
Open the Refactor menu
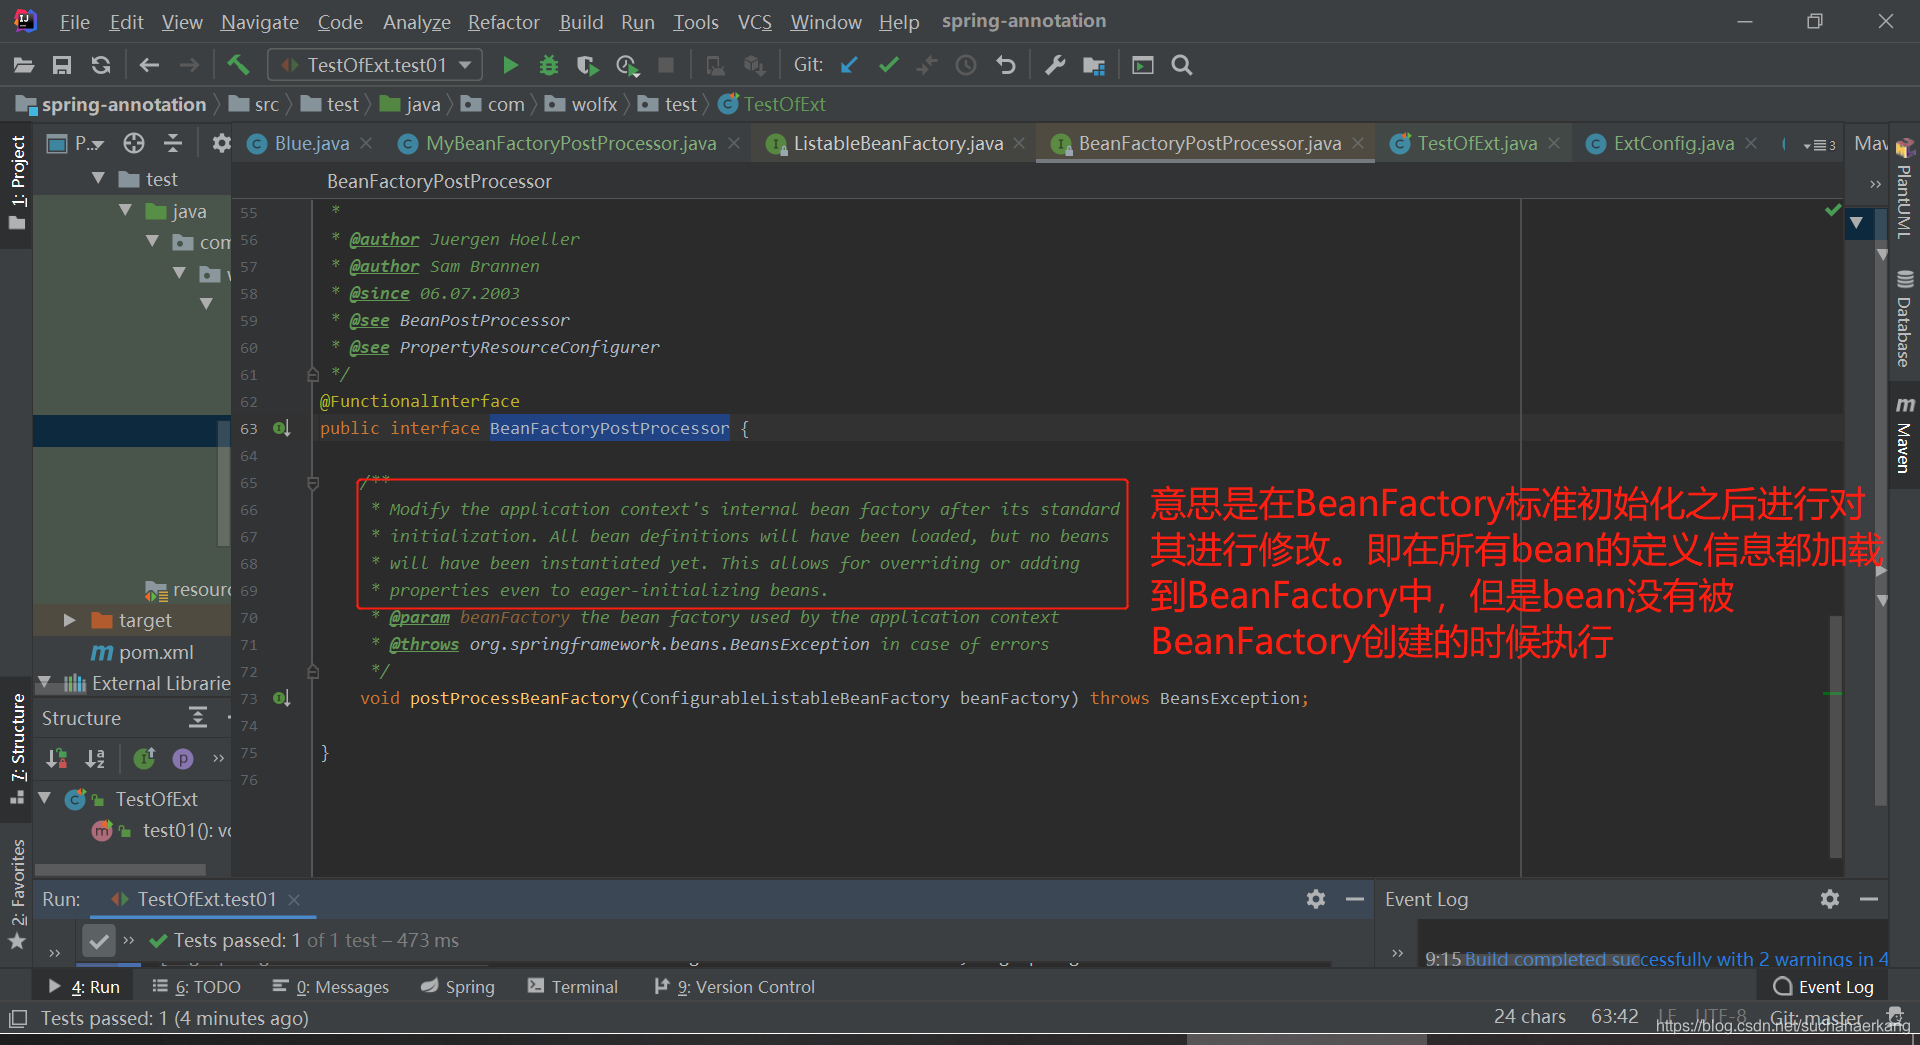point(504,21)
